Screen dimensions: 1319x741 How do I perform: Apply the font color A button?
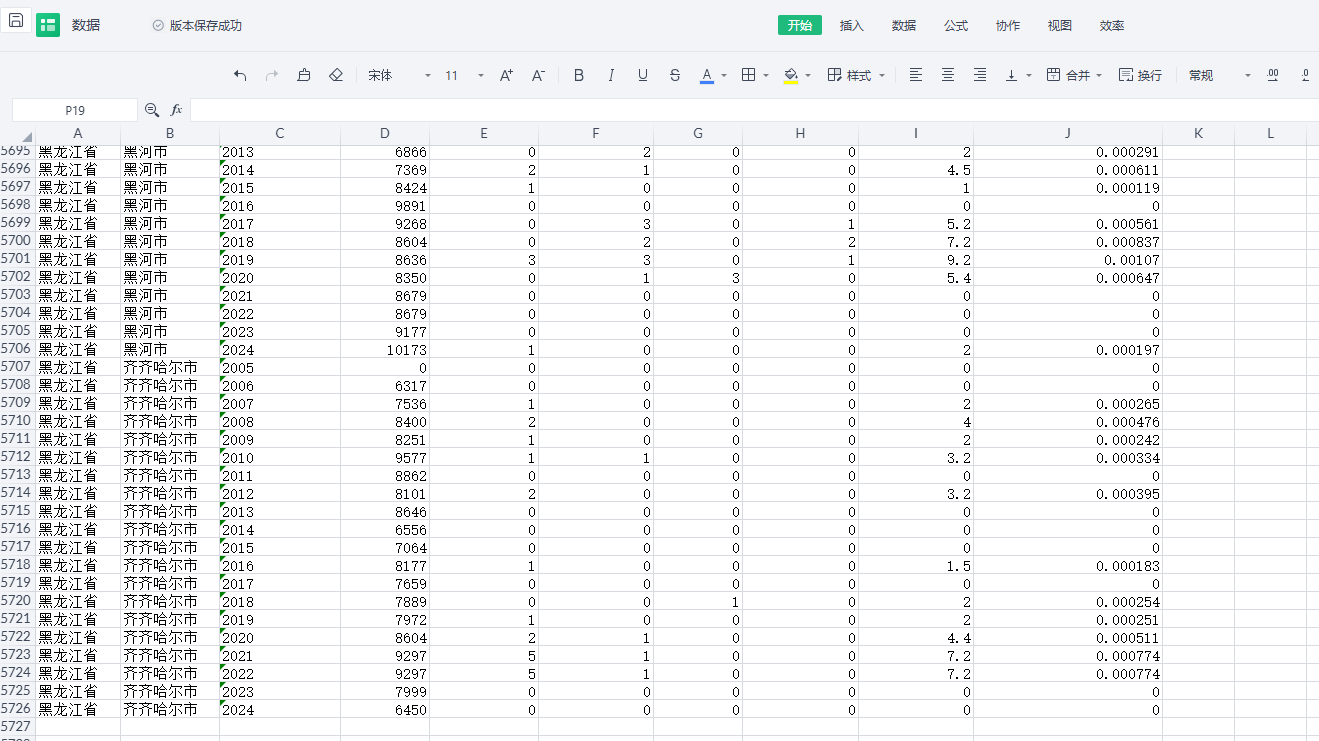point(707,75)
